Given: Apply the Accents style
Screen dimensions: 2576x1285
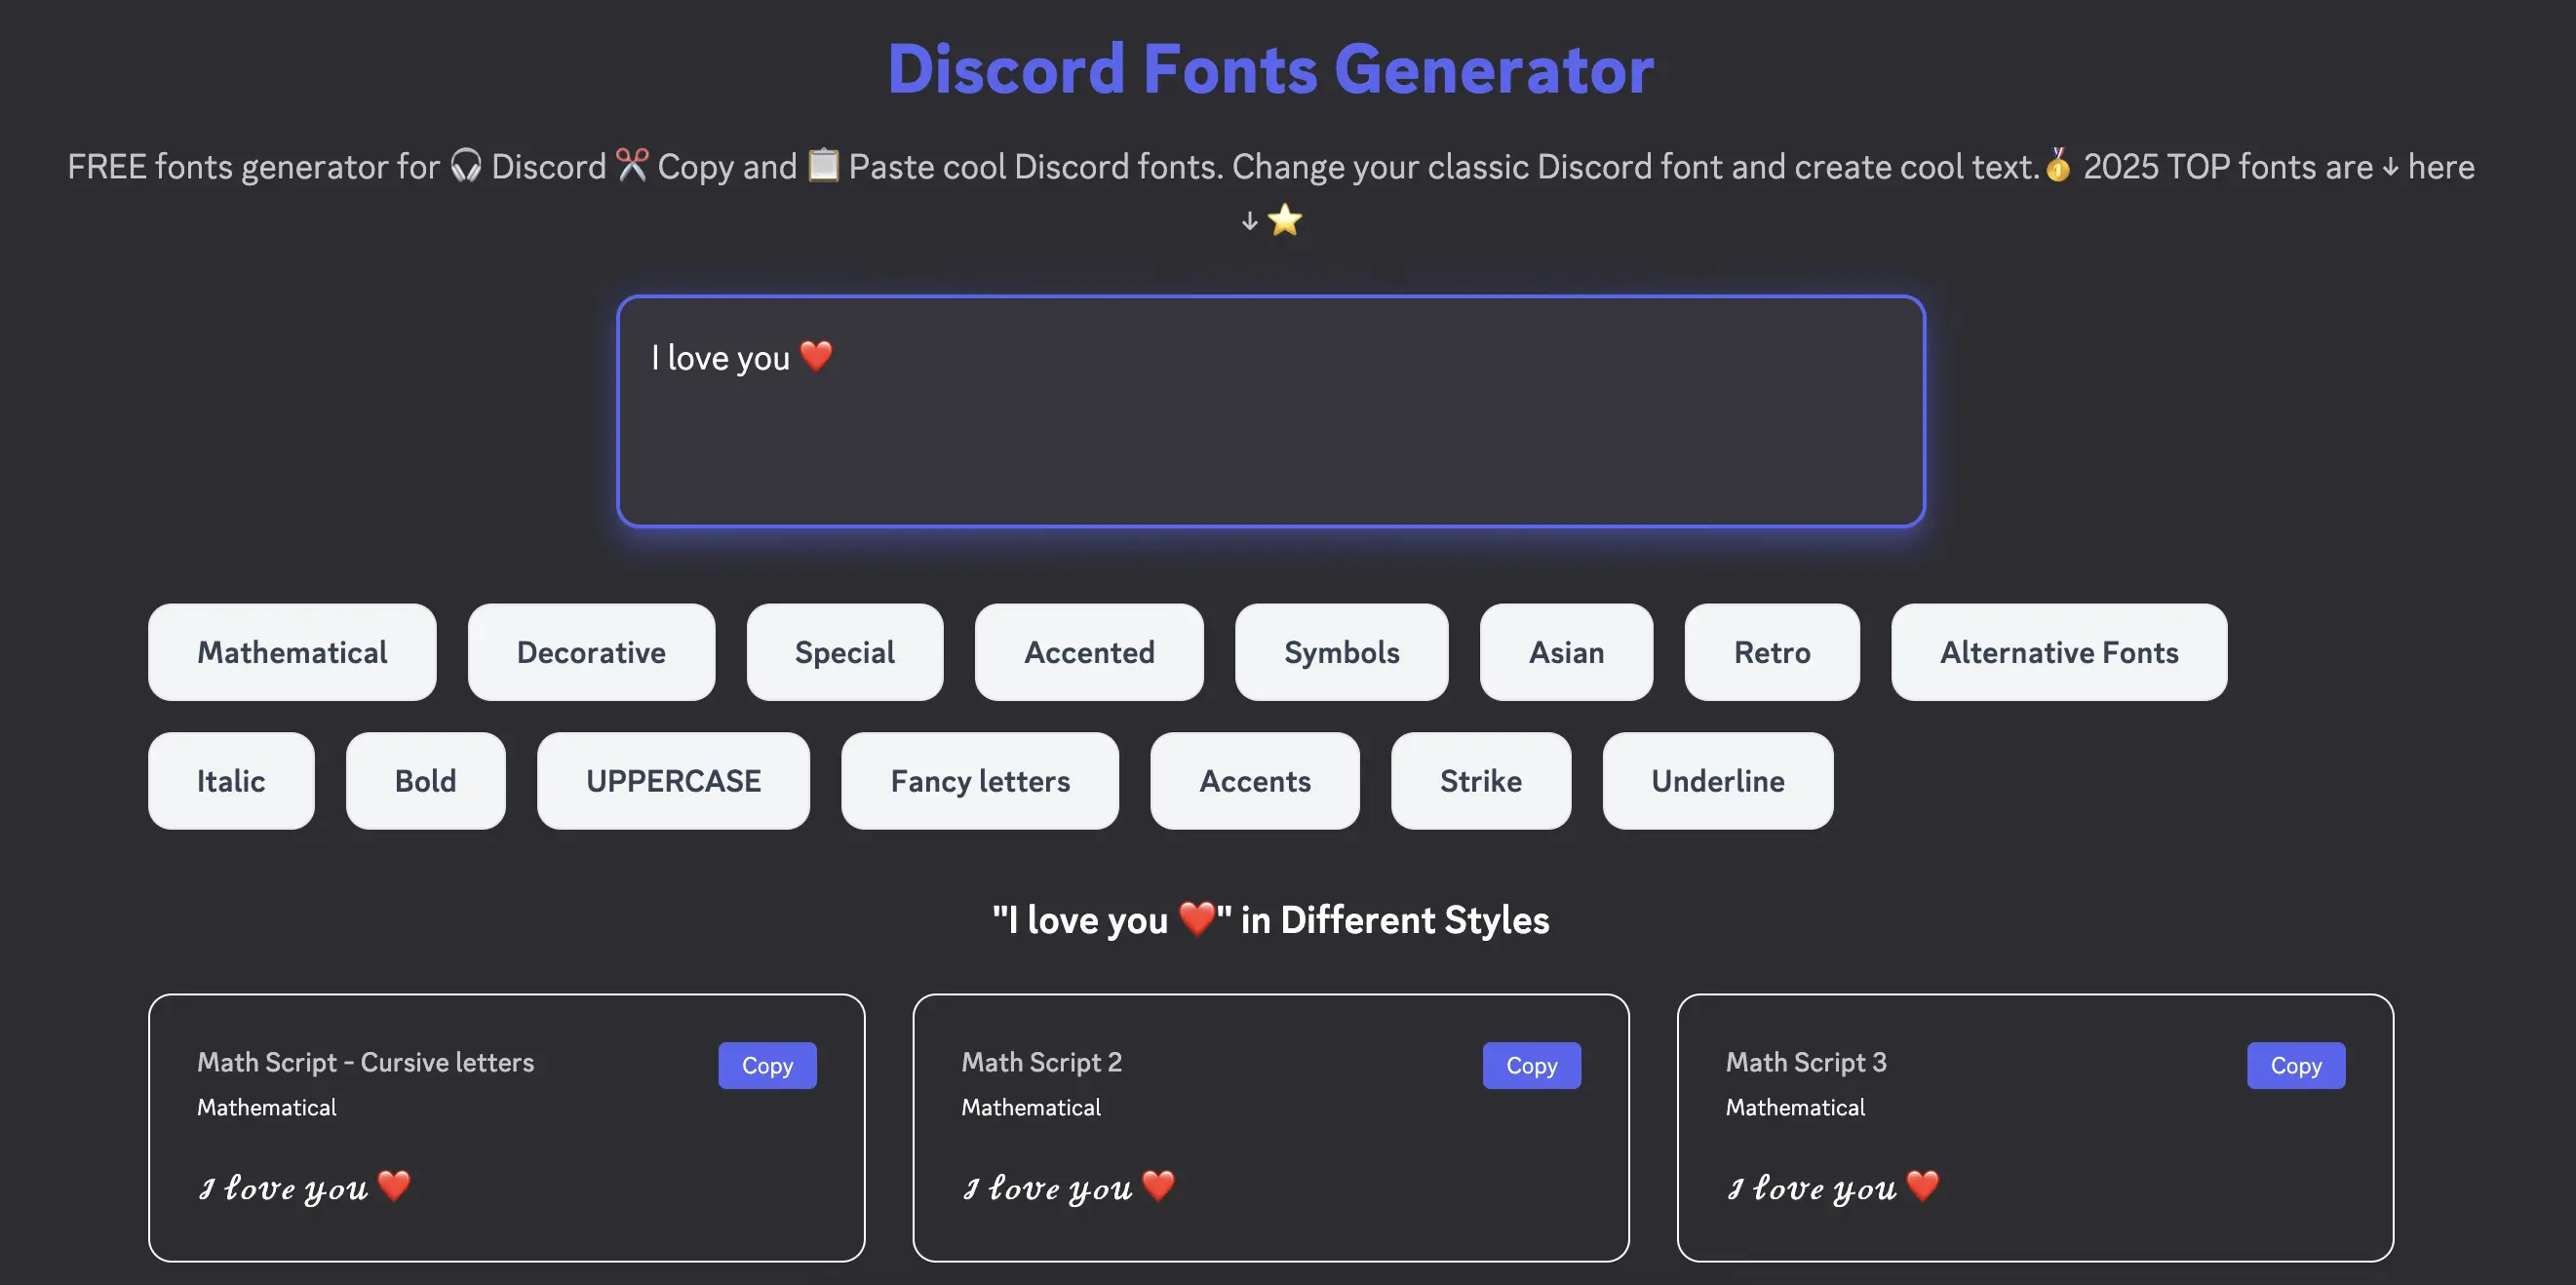Looking at the screenshot, I should click(x=1254, y=781).
